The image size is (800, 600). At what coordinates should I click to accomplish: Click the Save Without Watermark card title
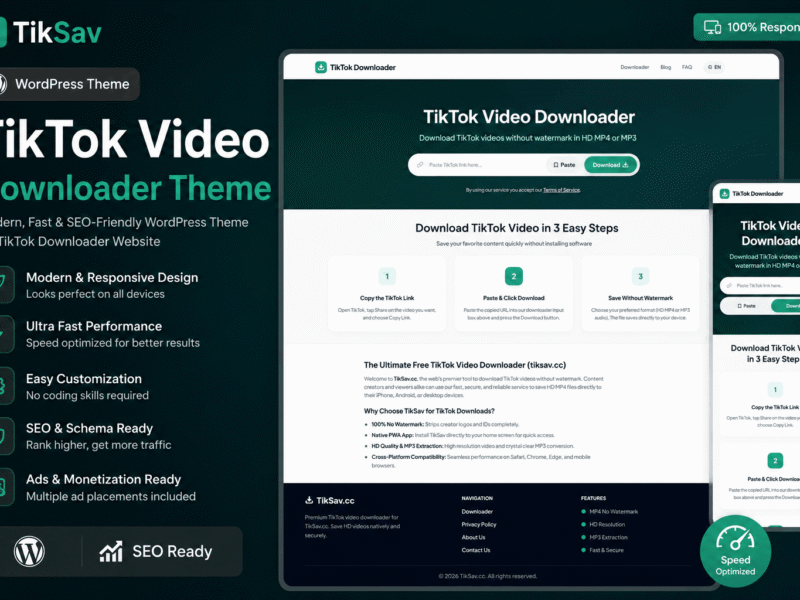(640, 298)
